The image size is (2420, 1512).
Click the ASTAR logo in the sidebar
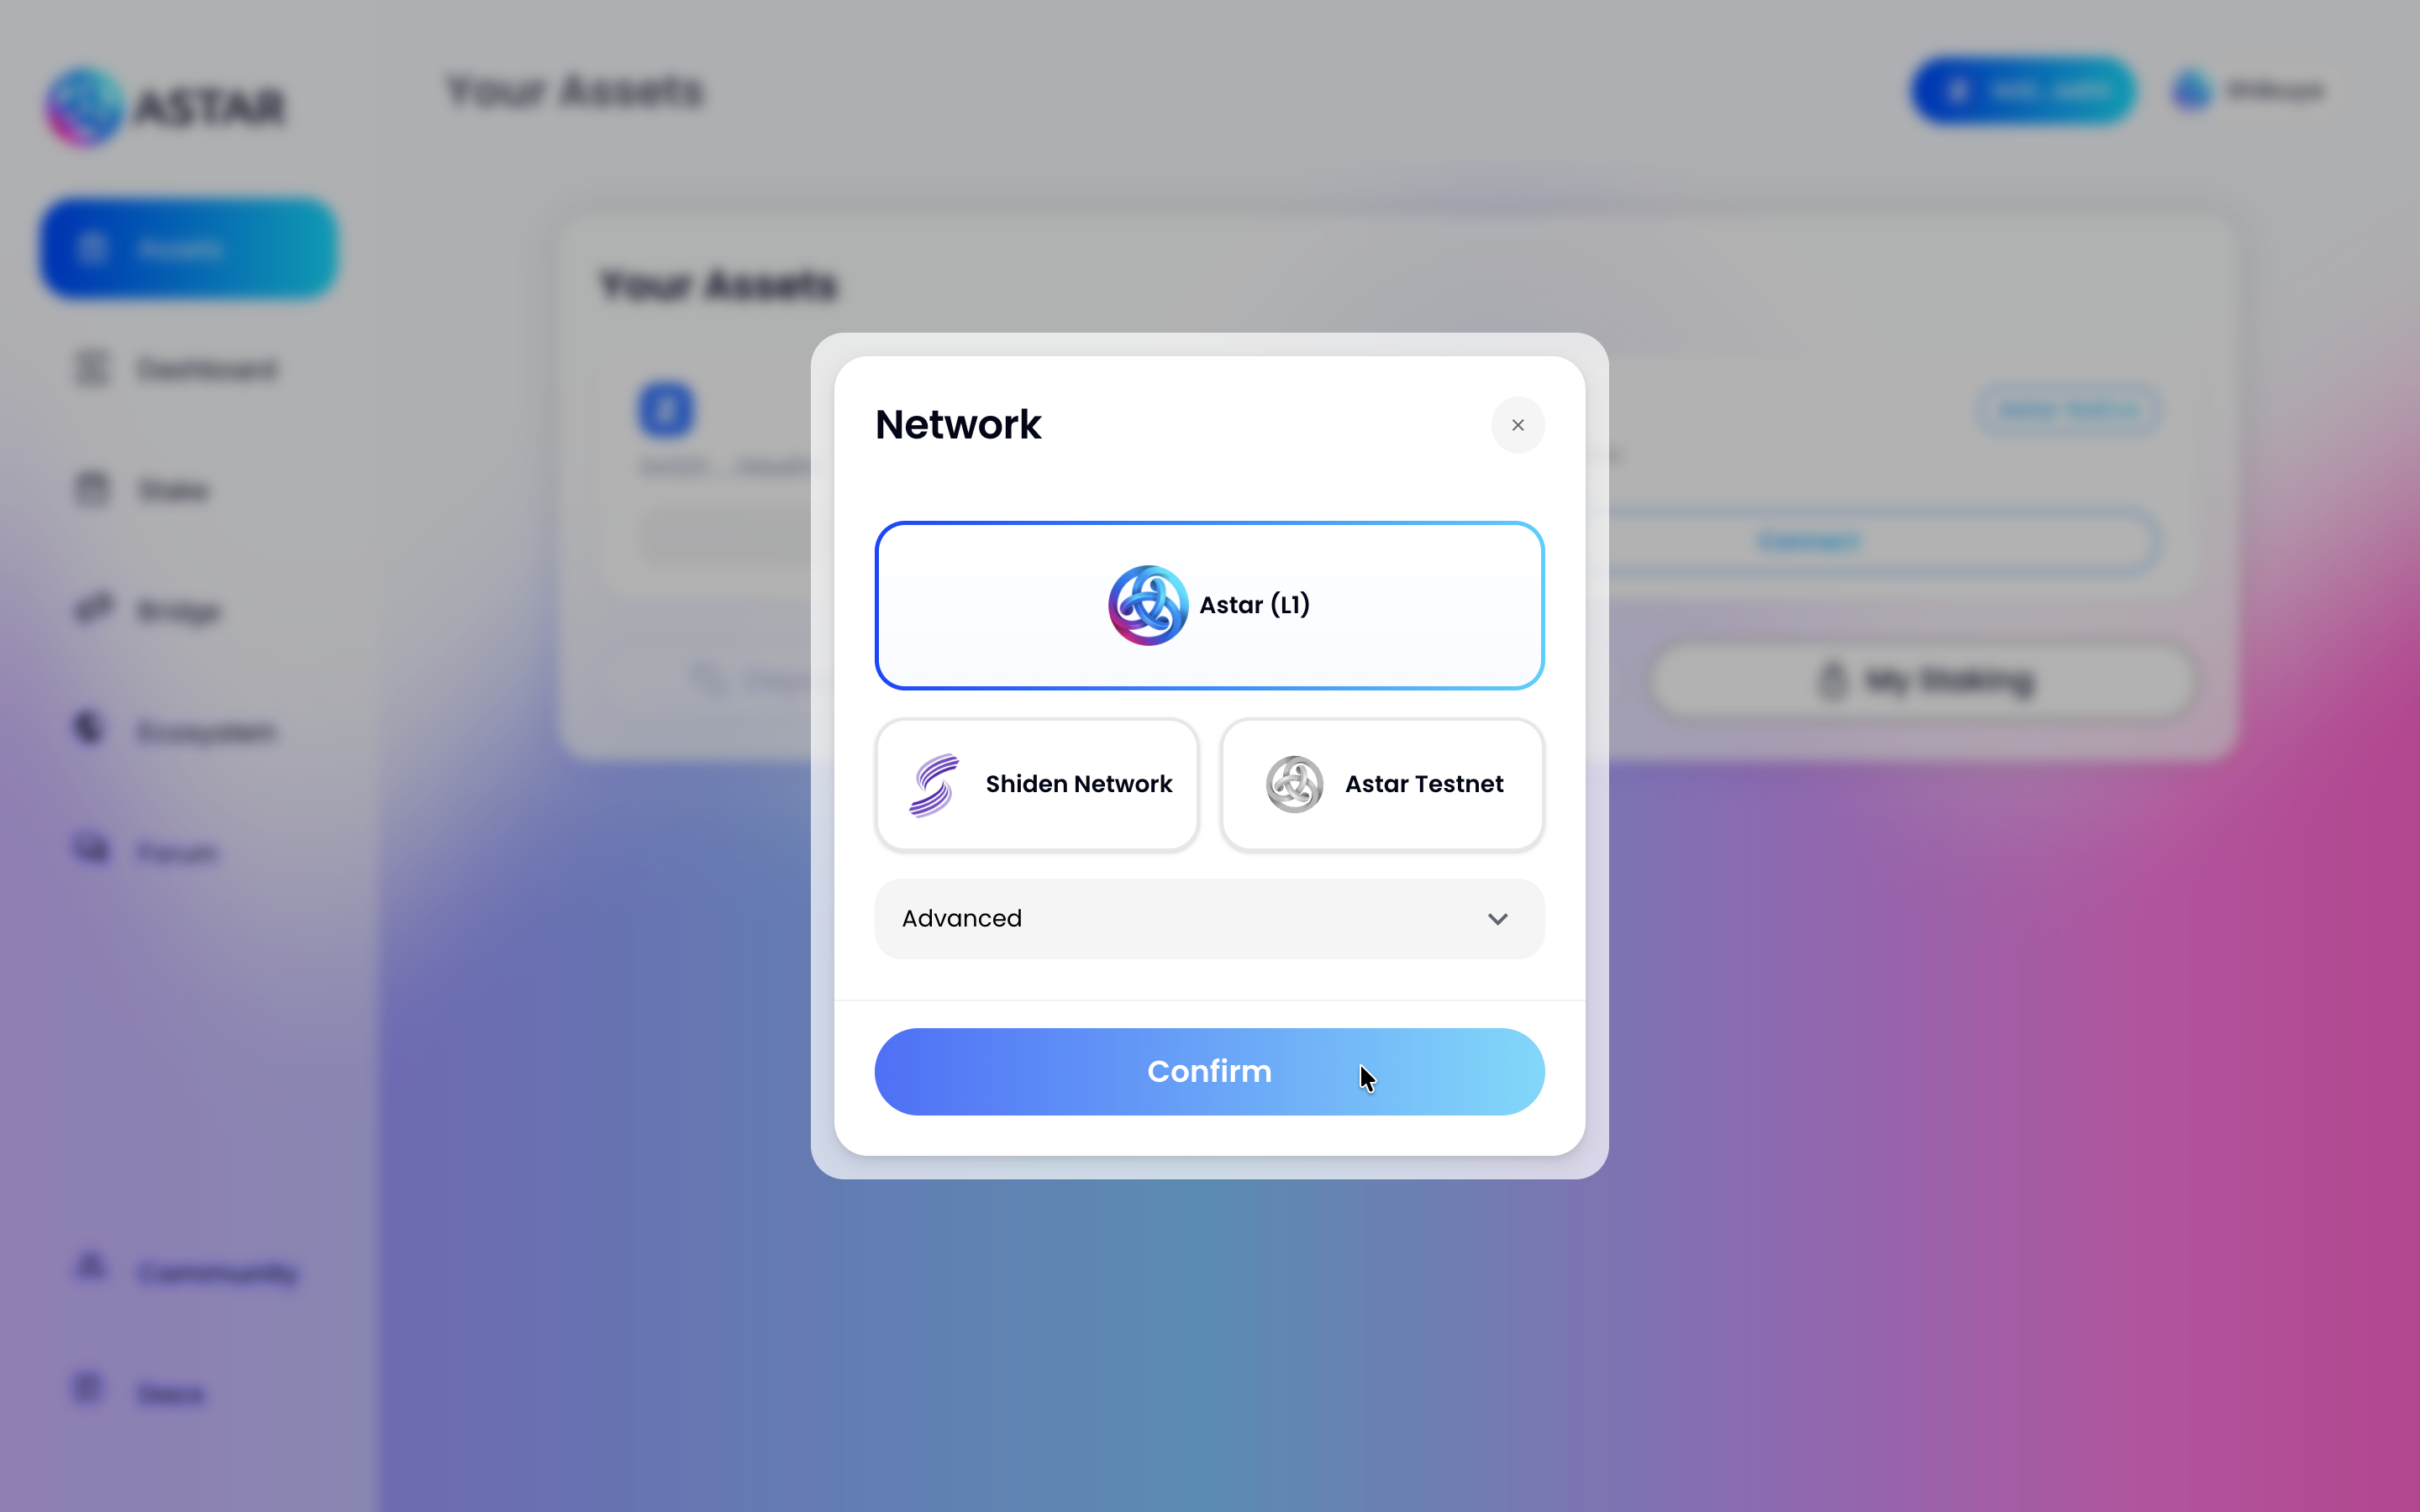(x=166, y=106)
